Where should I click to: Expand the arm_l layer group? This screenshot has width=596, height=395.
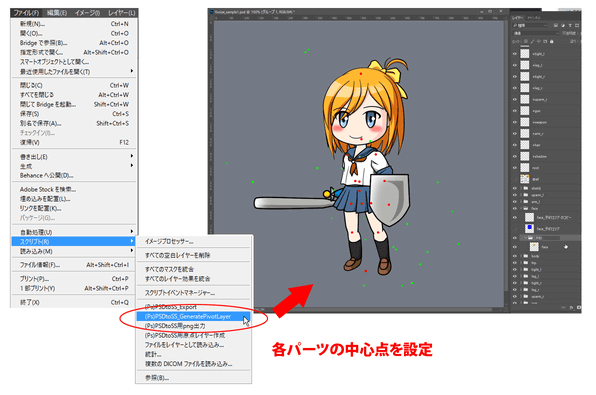pos(521,202)
